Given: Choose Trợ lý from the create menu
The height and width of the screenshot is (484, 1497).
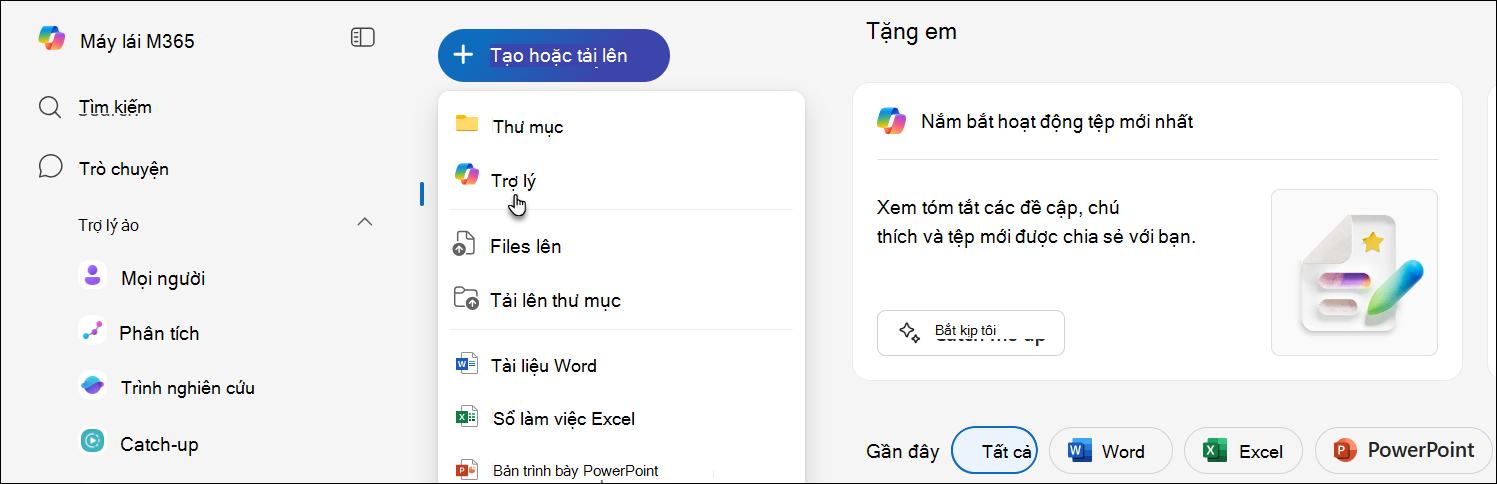Looking at the screenshot, I should pos(620,180).
